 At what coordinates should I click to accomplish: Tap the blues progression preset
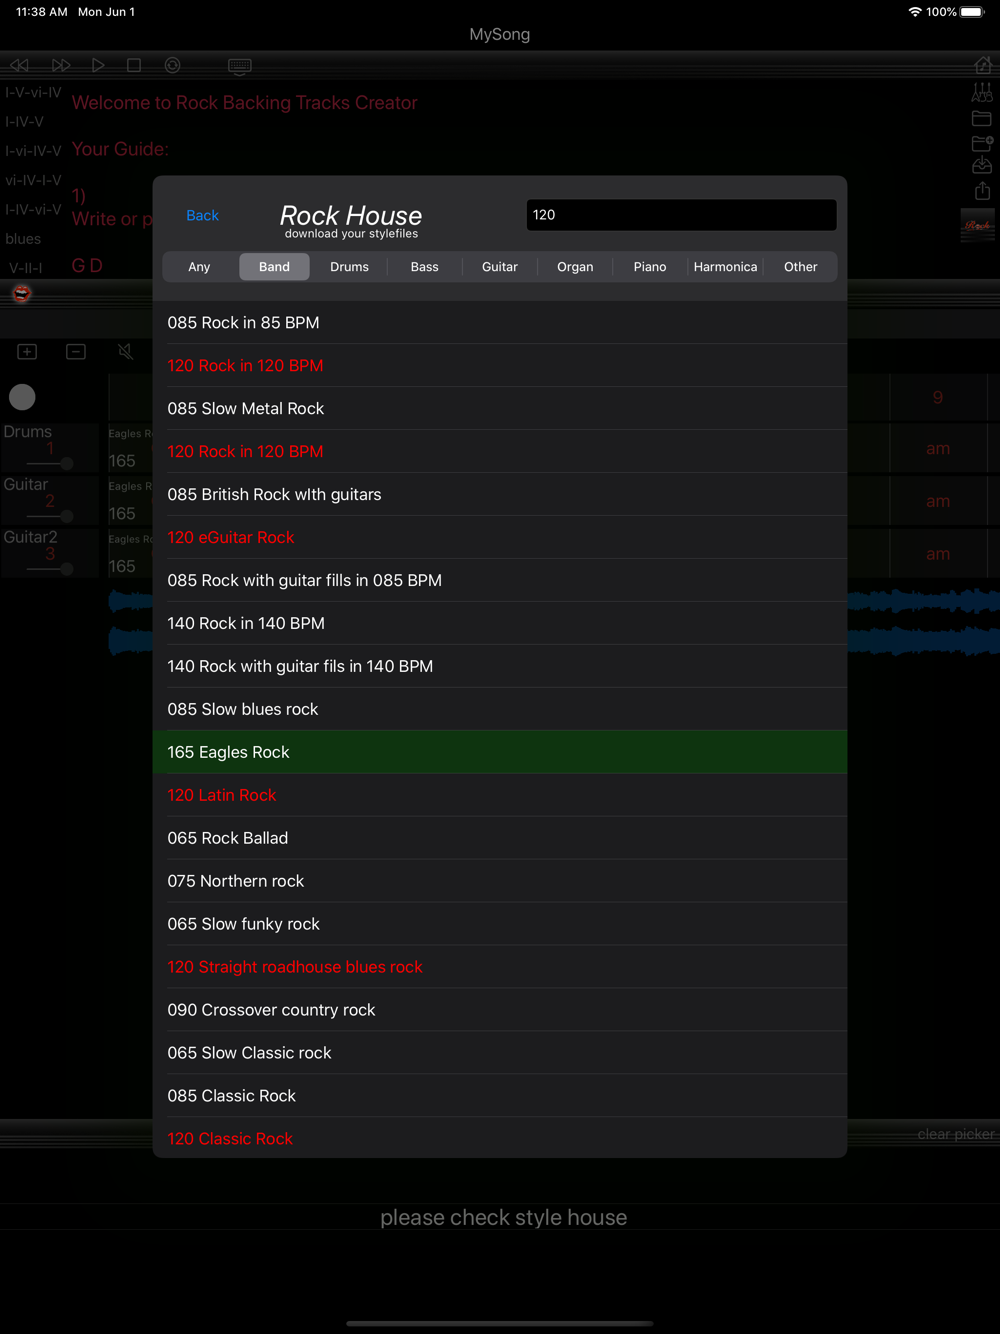[23, 239]
